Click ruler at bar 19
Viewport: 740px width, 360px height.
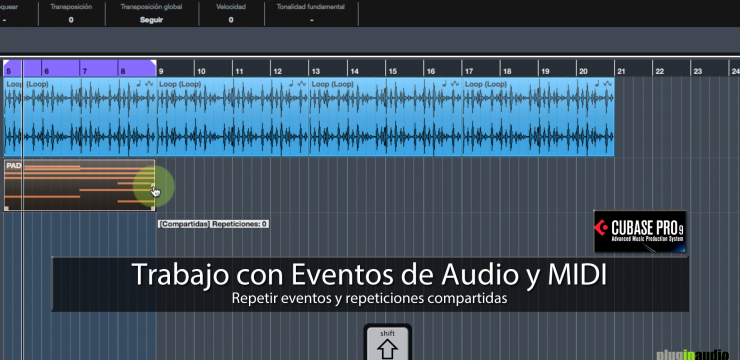545,71
